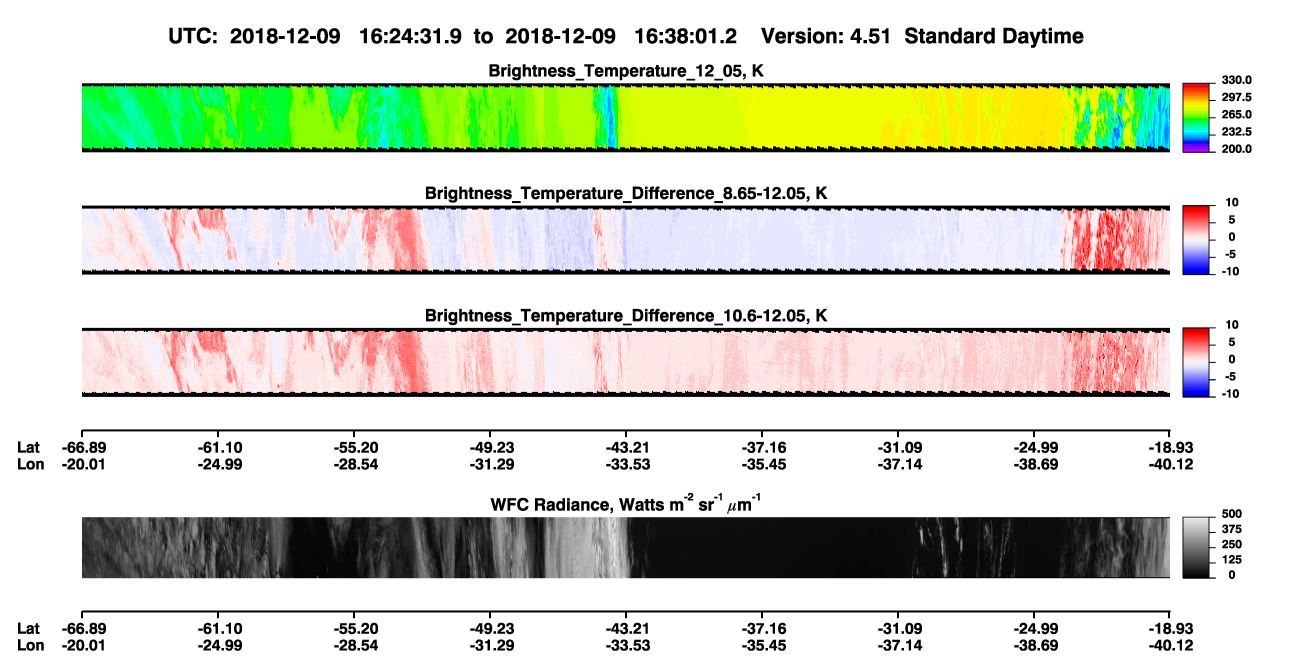The image size is (1300, 667).
Task: Click the 10.6-12.05 temperature difference image strip
Action: point(625,363)
